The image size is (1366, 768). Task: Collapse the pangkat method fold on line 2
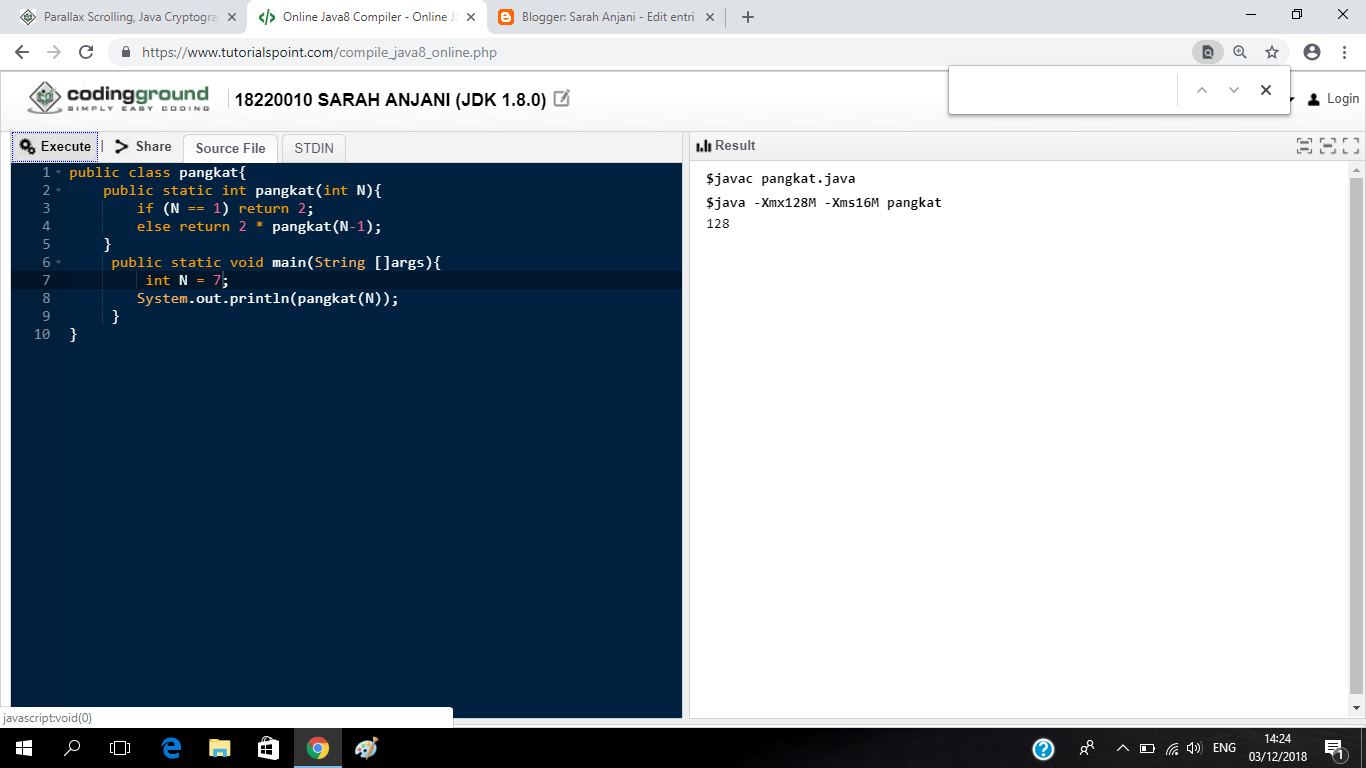click(x=59, y=190)
